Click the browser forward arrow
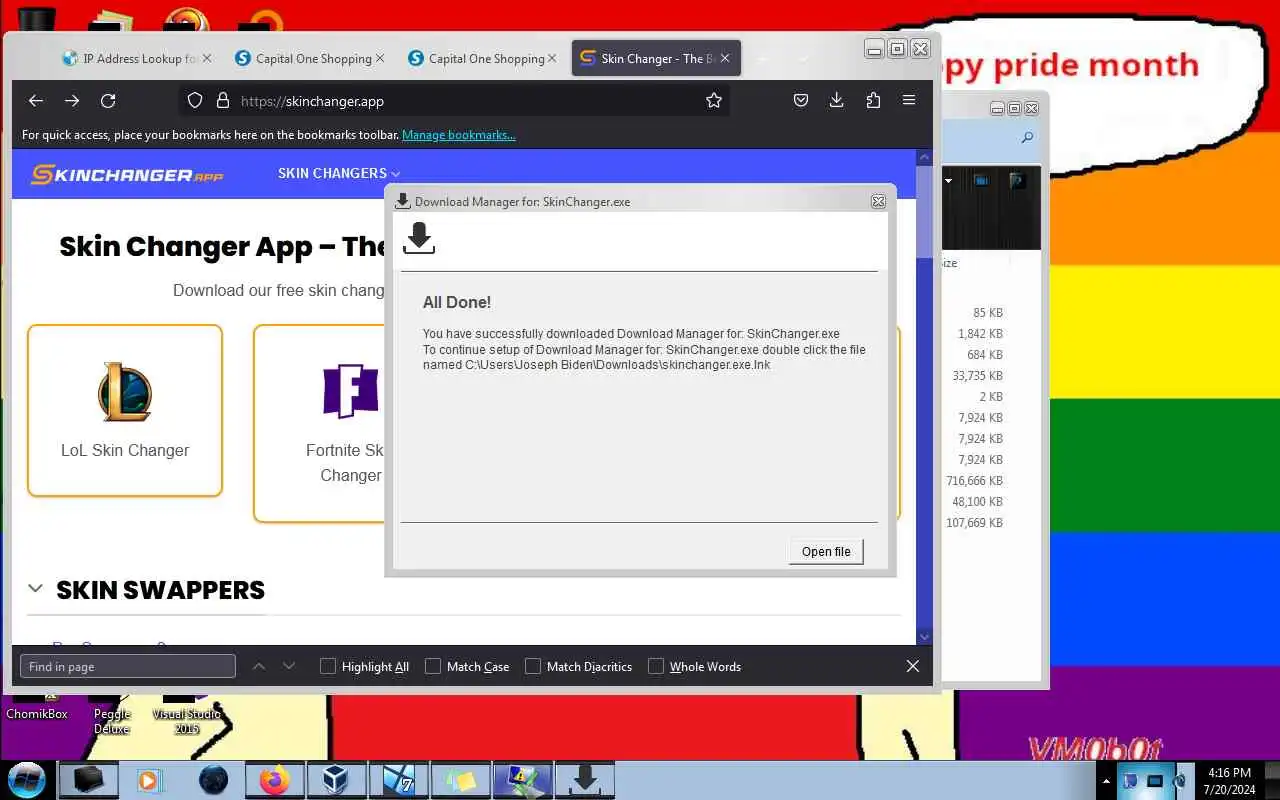The width and height of the screenshot is (1280, 800). coord(72,101)
